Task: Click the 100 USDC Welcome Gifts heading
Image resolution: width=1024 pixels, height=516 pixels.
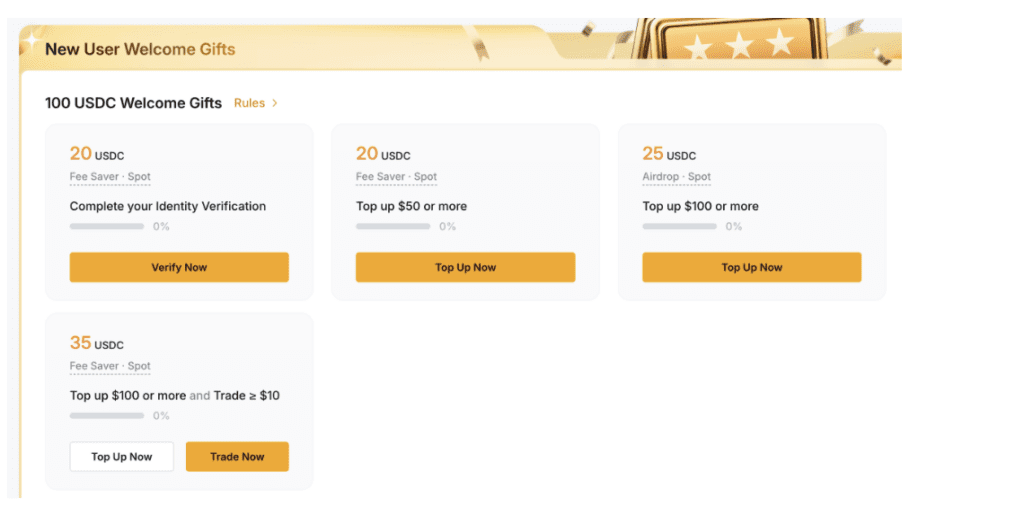Action: (x=133, y=103)
